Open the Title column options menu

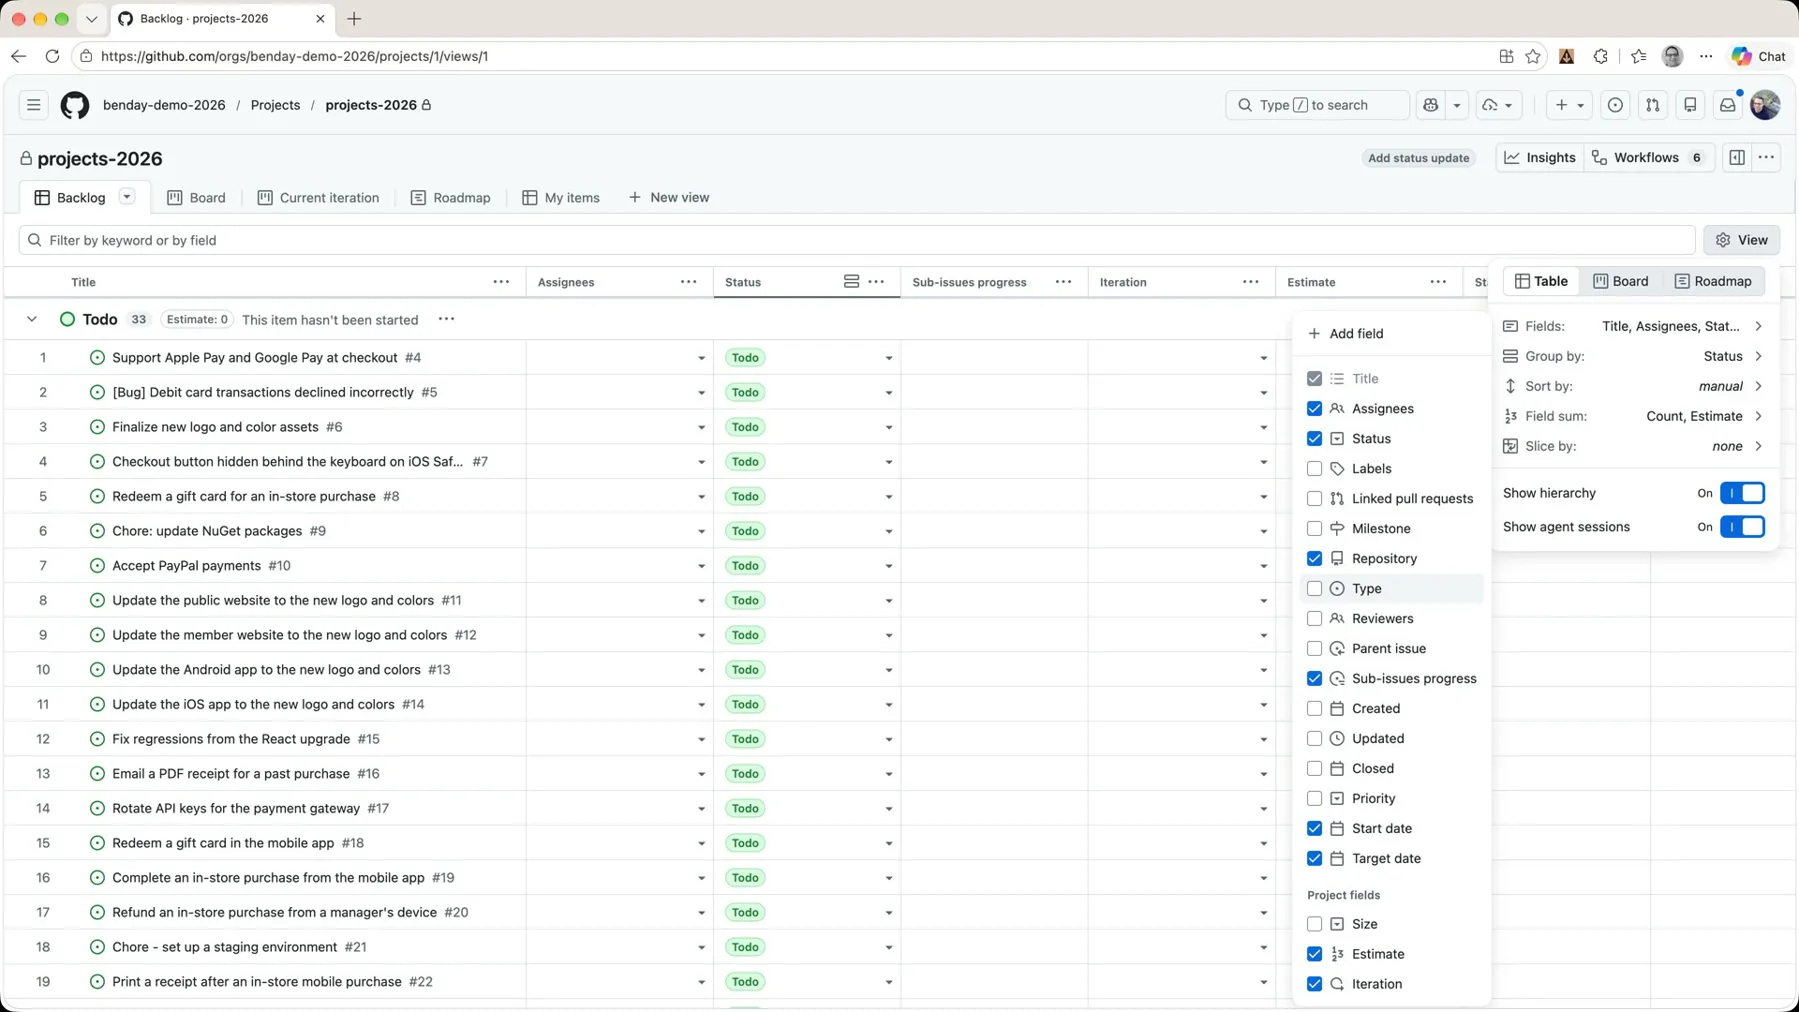click(501, 282)
